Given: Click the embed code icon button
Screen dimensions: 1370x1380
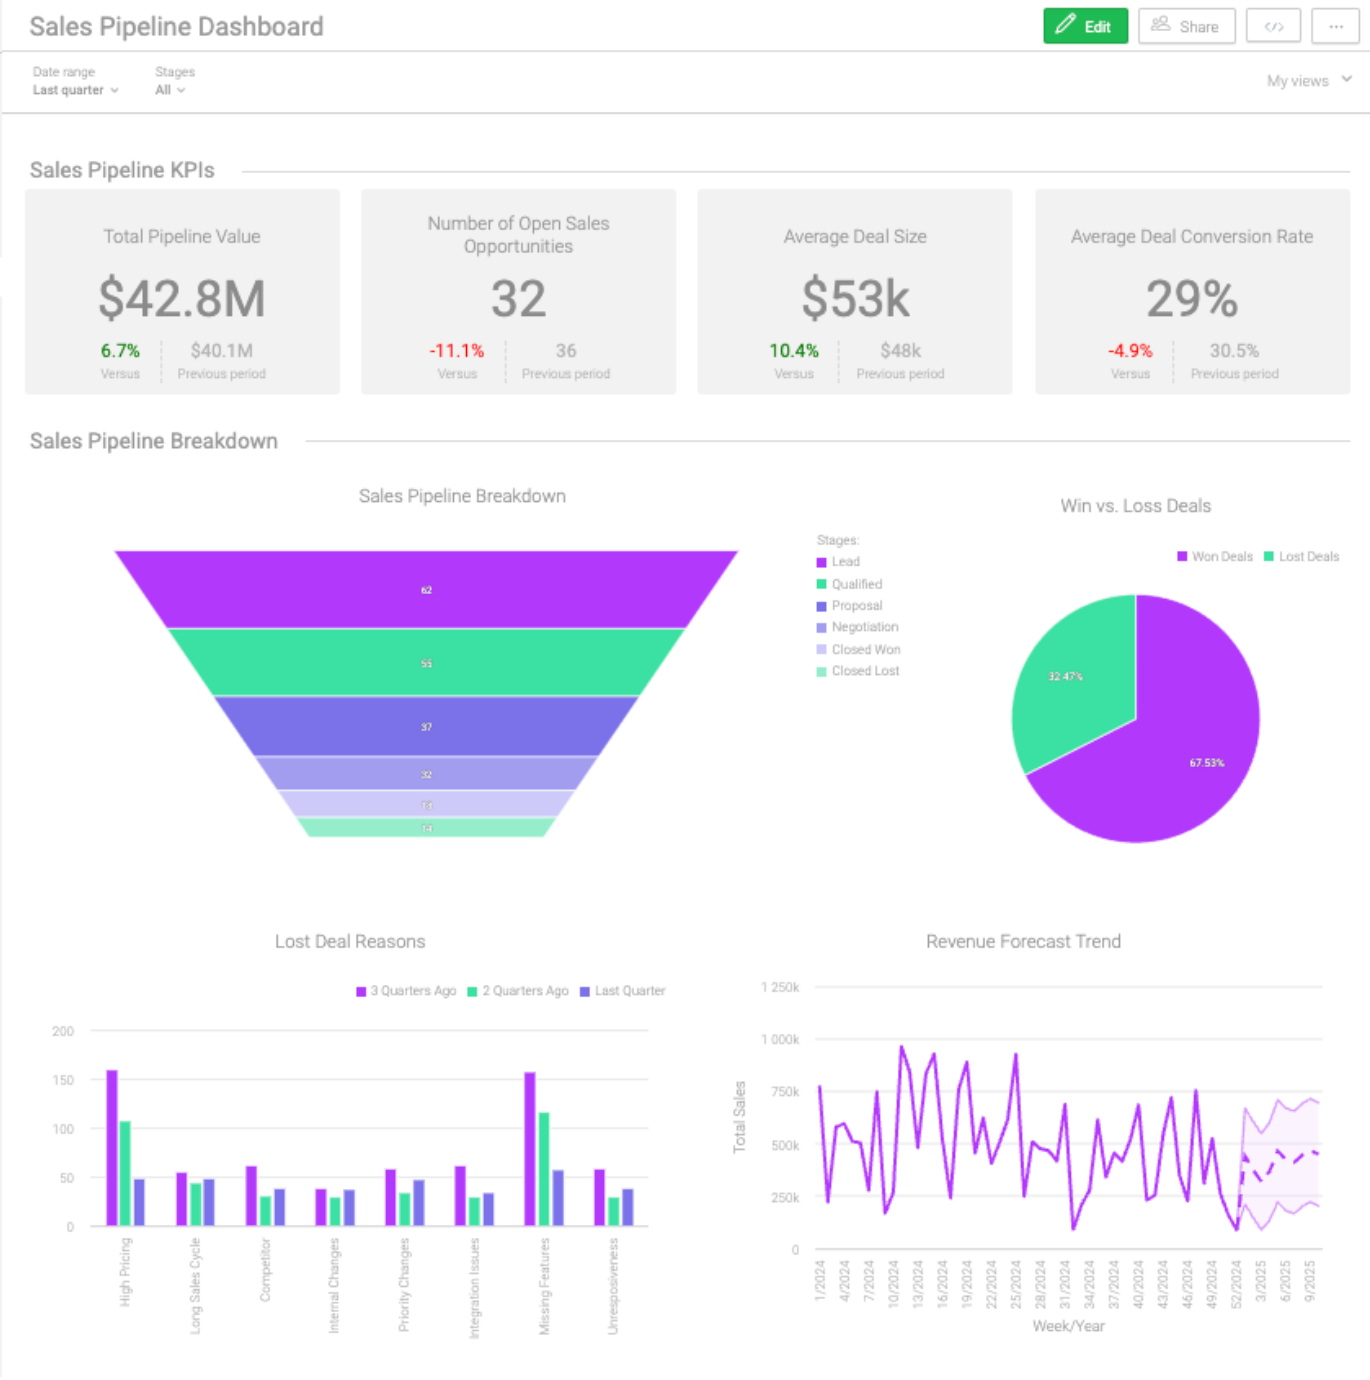Looking at the screenshot, I should [x=1273, y=27].
